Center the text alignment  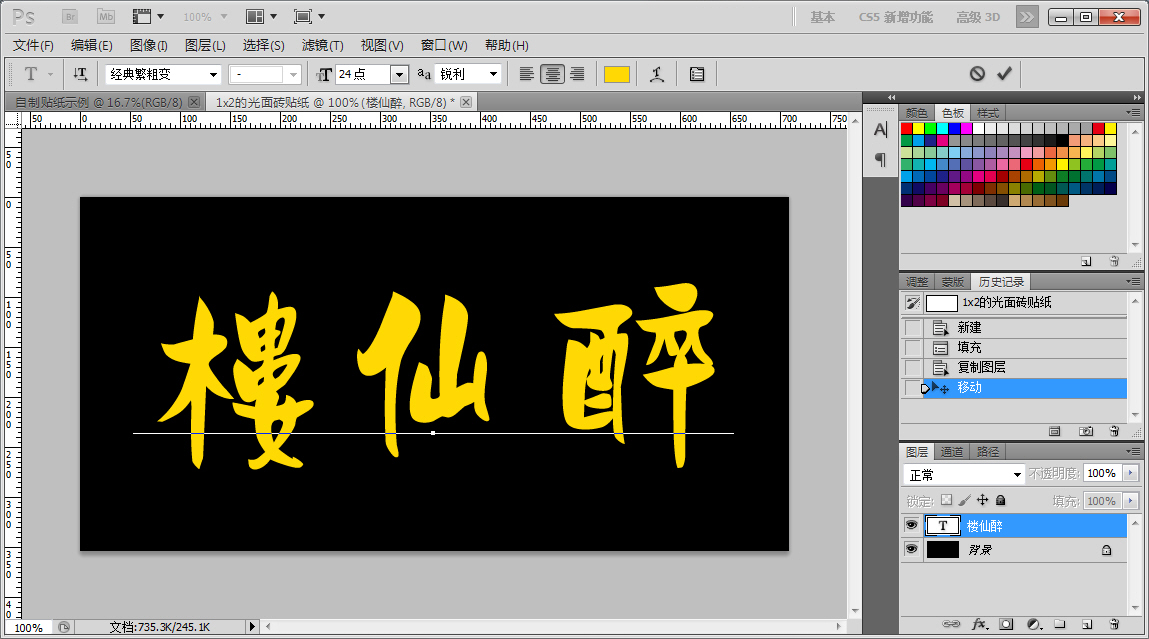[x=553, y=74]
